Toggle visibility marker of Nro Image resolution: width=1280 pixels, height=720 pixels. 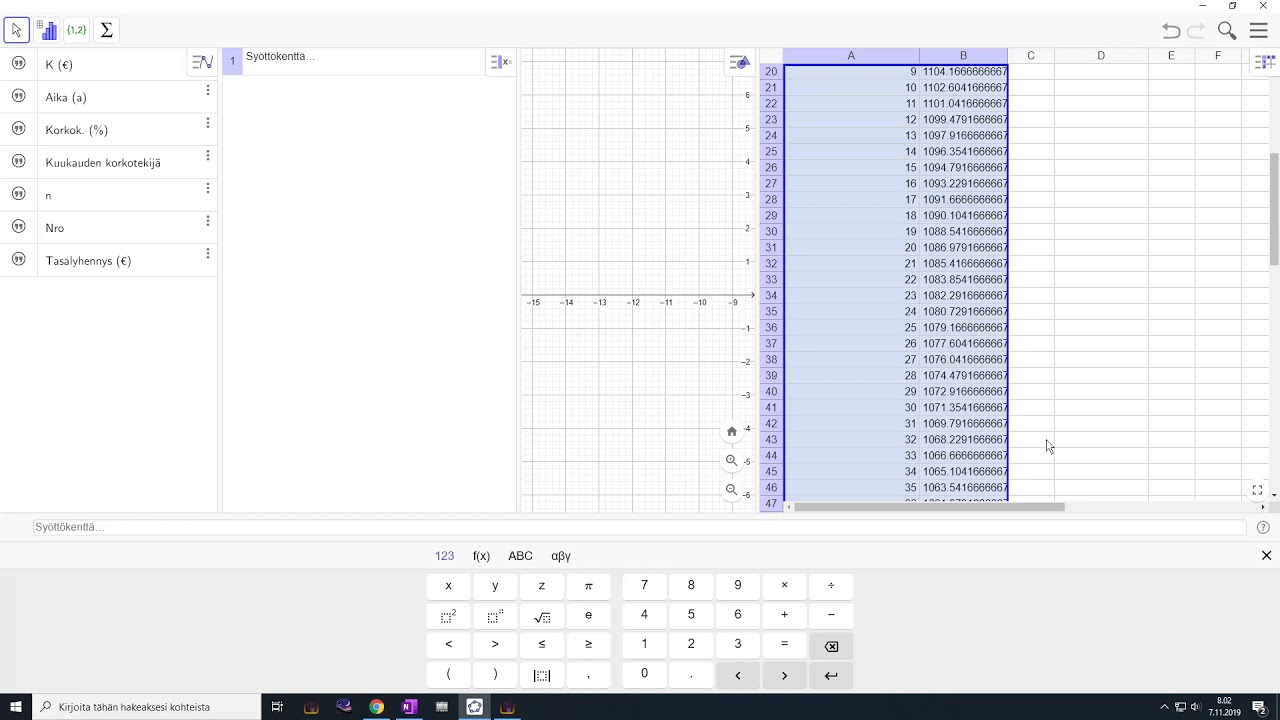18,227
